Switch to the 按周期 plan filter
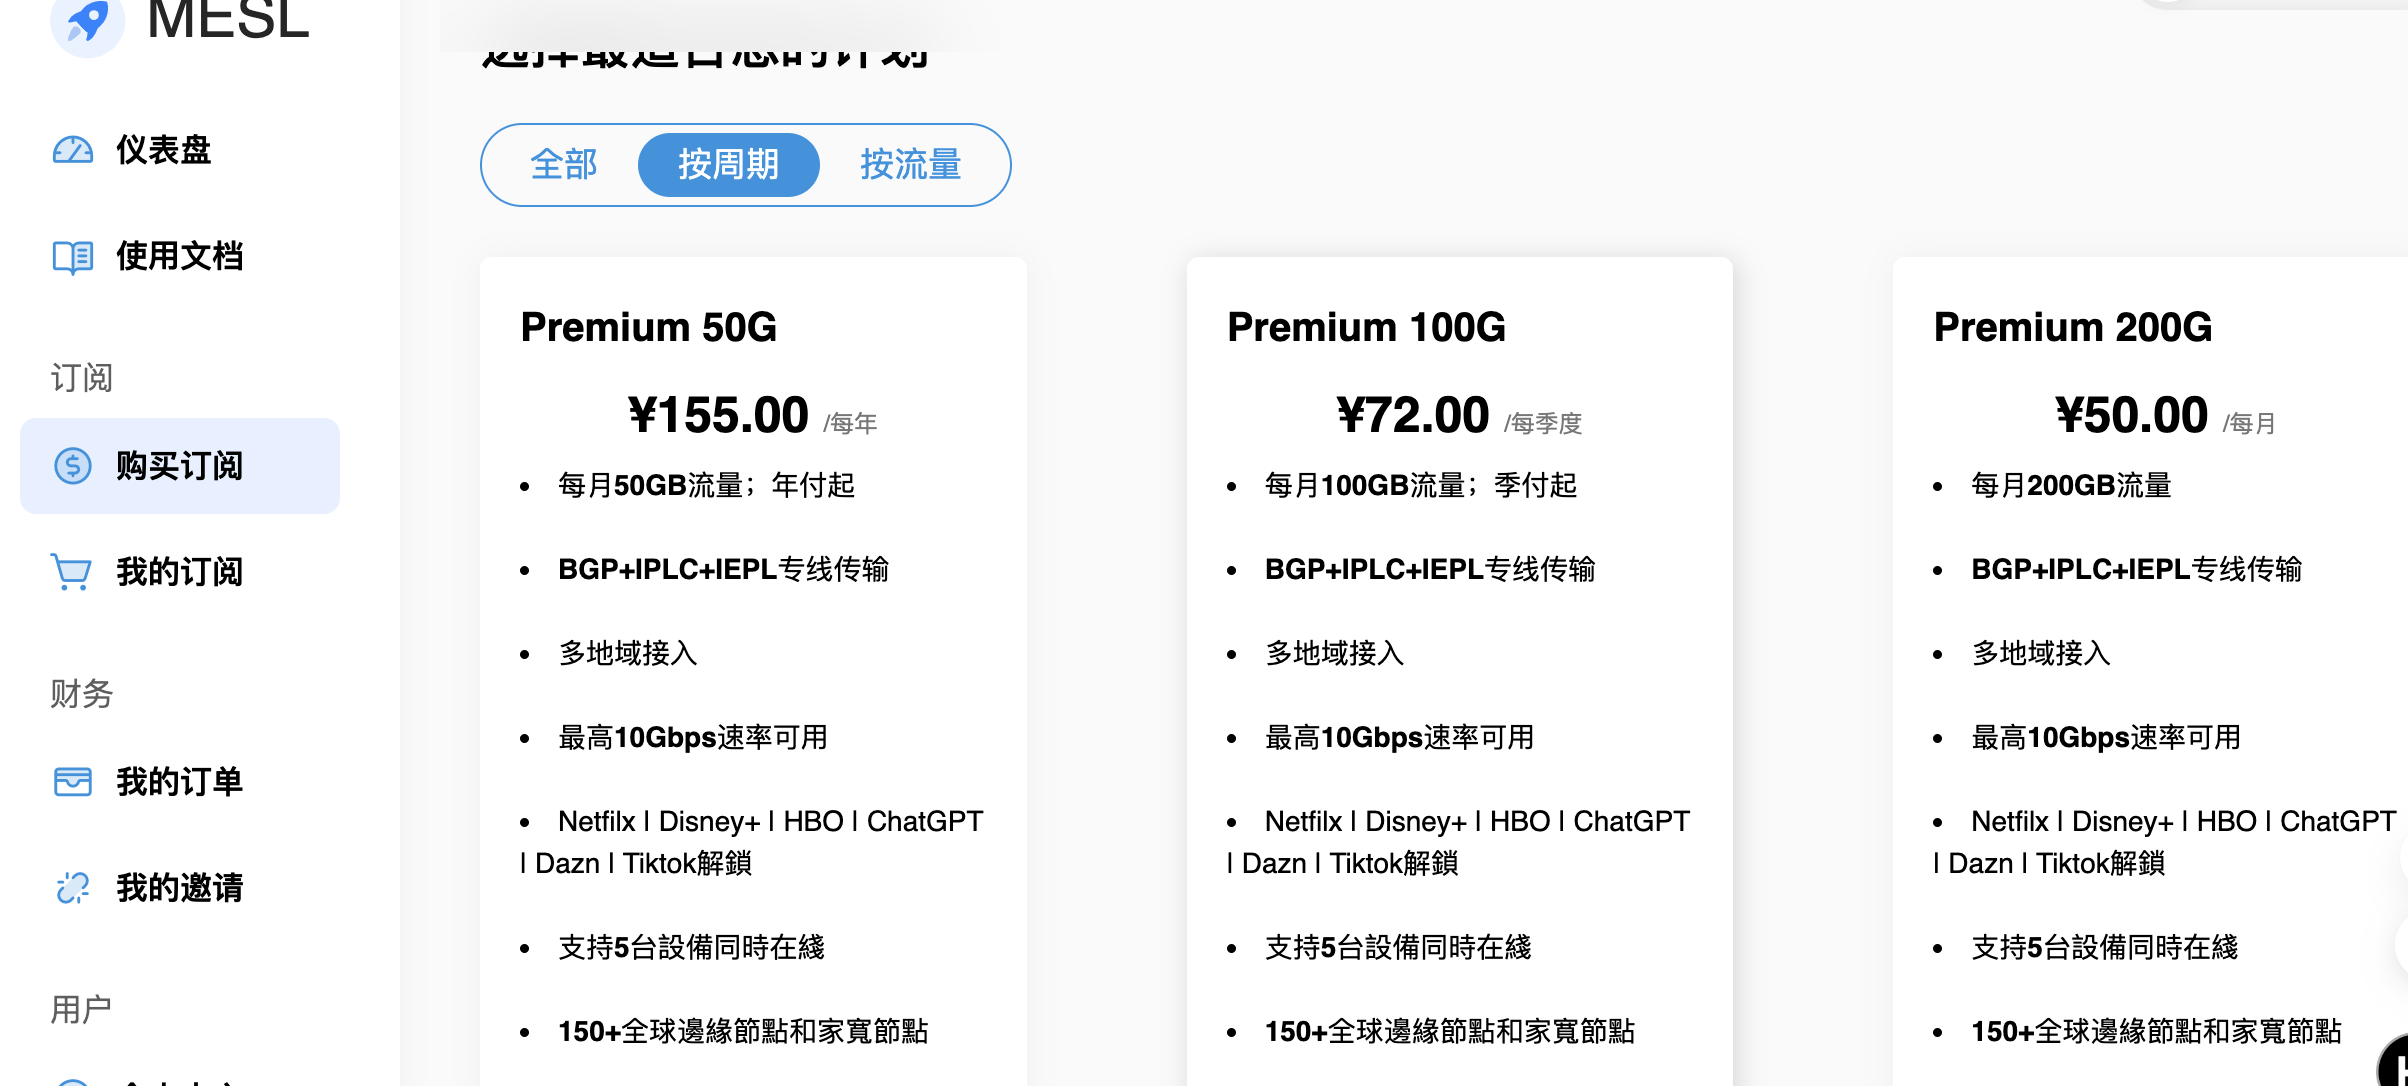Viewport: 2408px width, 1086px height. [729, 165]
